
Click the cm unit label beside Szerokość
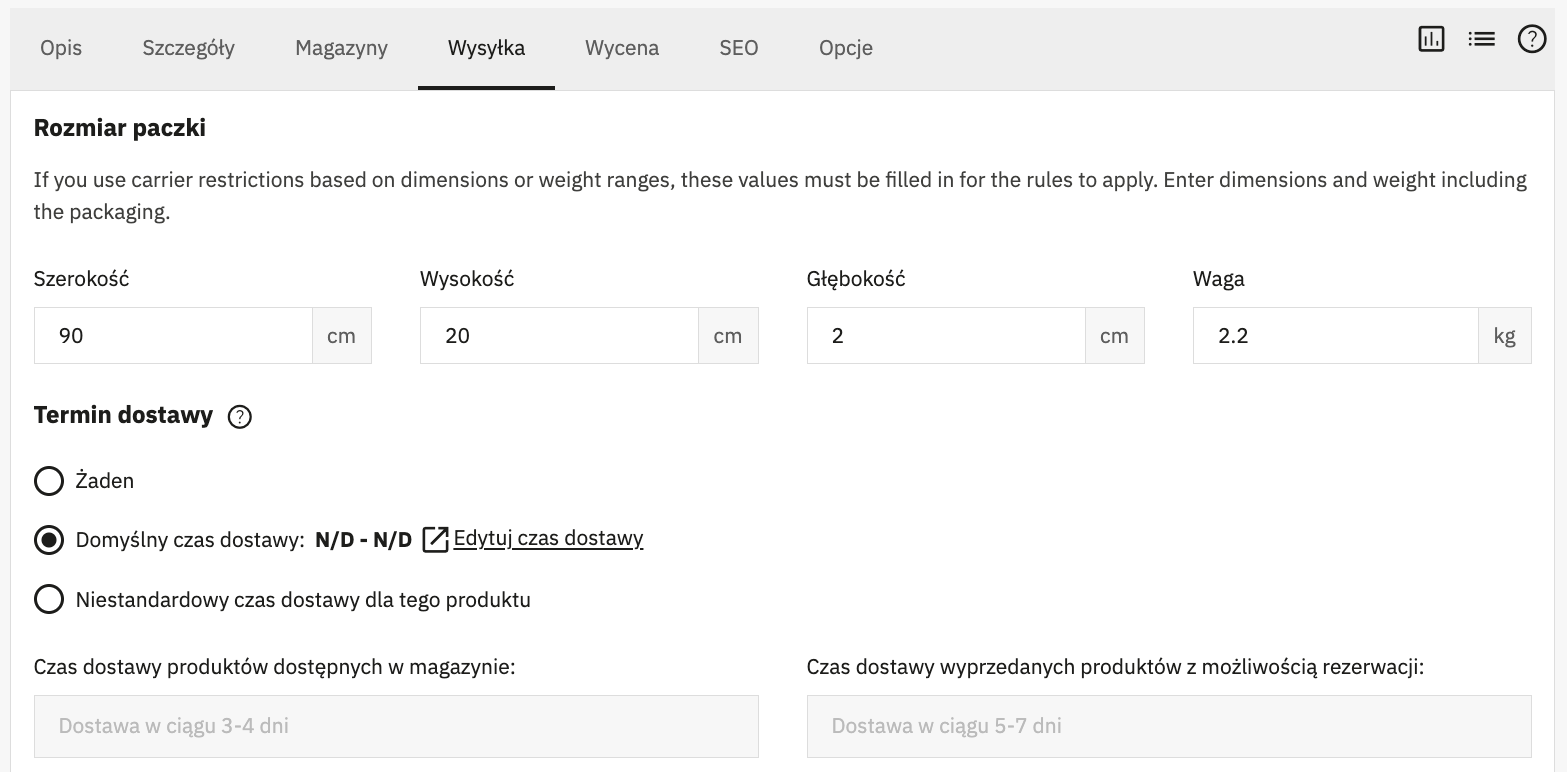tap(342, 336)
